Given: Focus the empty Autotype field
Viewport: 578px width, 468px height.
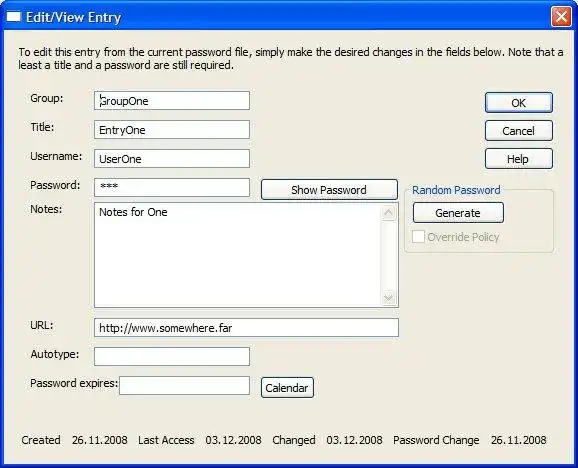Looking at the screenshot, I should tap(172, 356).
